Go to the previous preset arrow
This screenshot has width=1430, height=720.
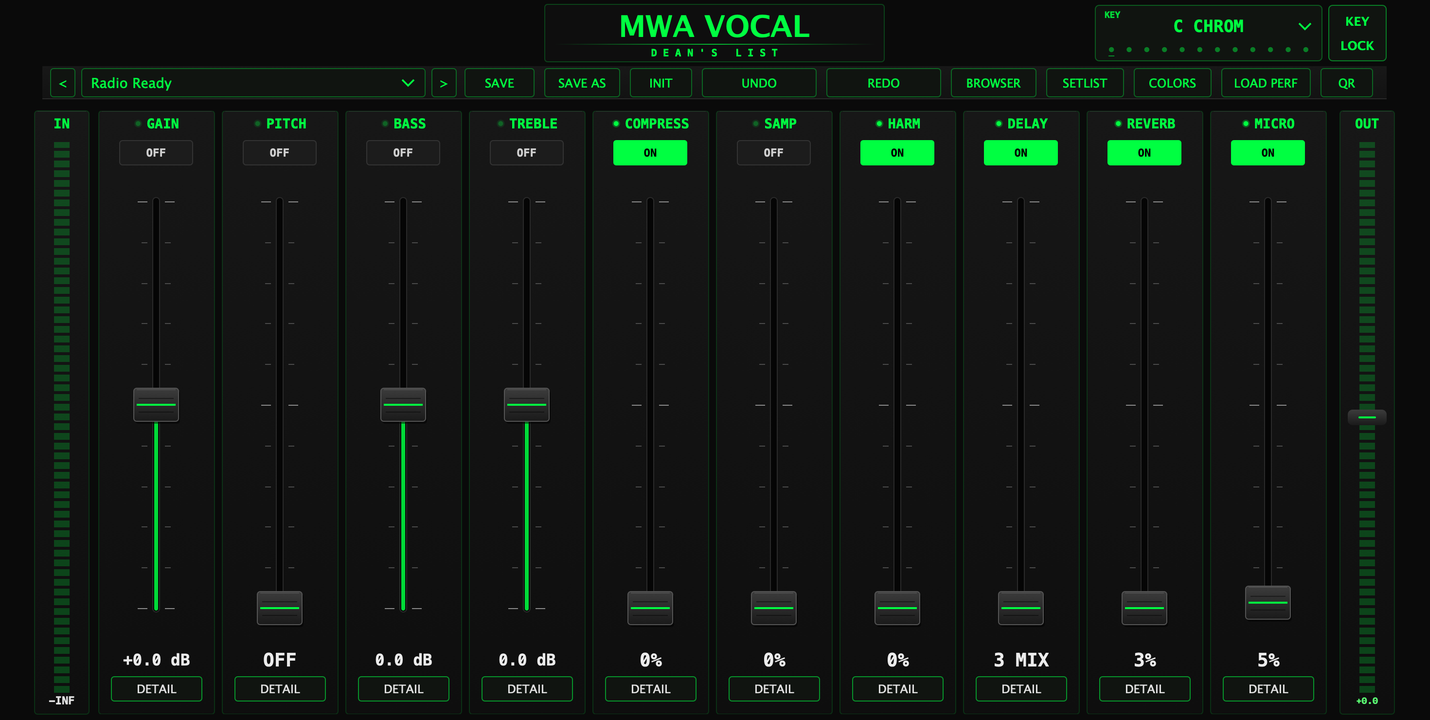[63, 83]
